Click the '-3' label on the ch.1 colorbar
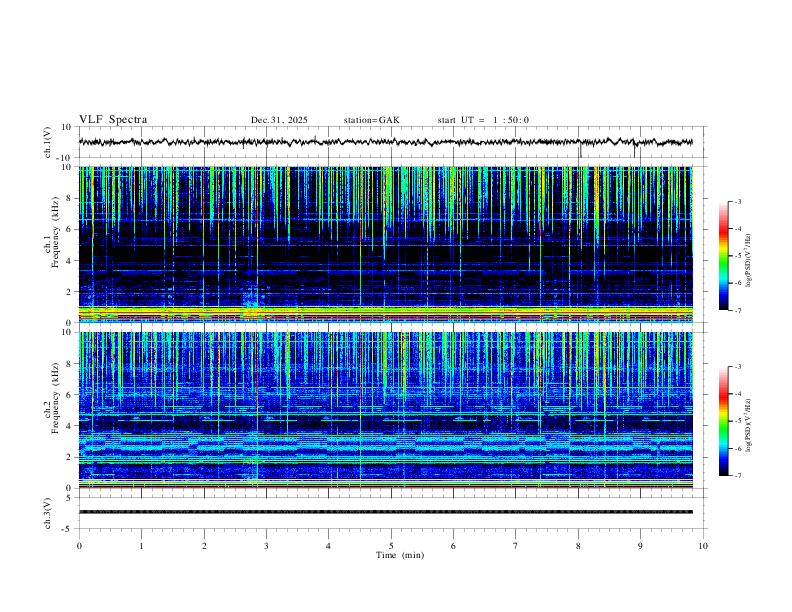792x612 pixels. tap(737, 201)
